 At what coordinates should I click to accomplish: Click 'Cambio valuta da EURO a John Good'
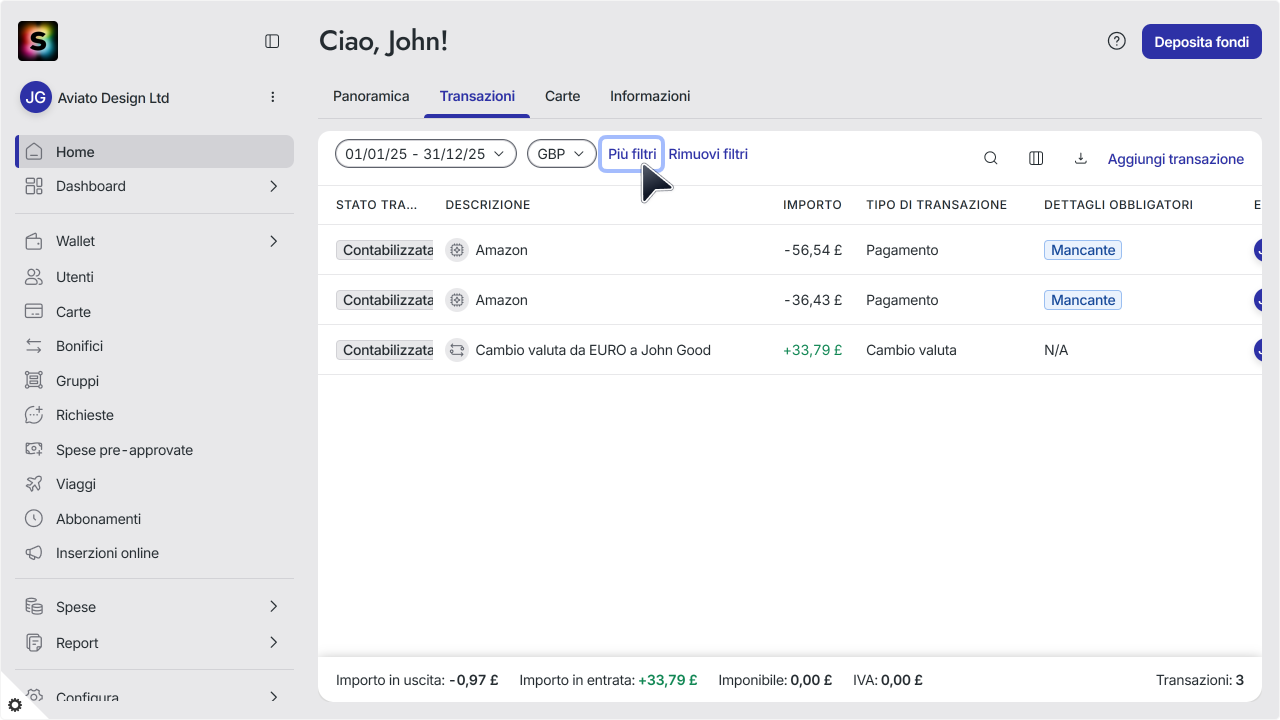point(593,350)
